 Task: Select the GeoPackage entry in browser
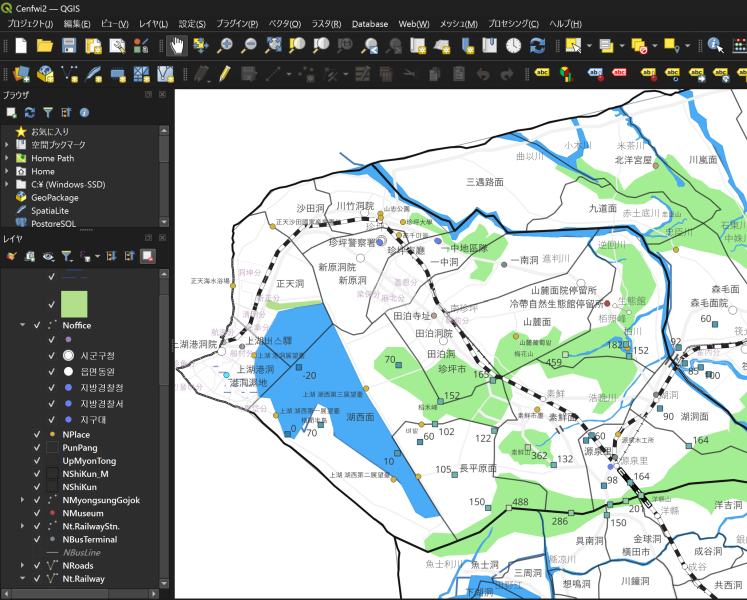click(55, 197)
